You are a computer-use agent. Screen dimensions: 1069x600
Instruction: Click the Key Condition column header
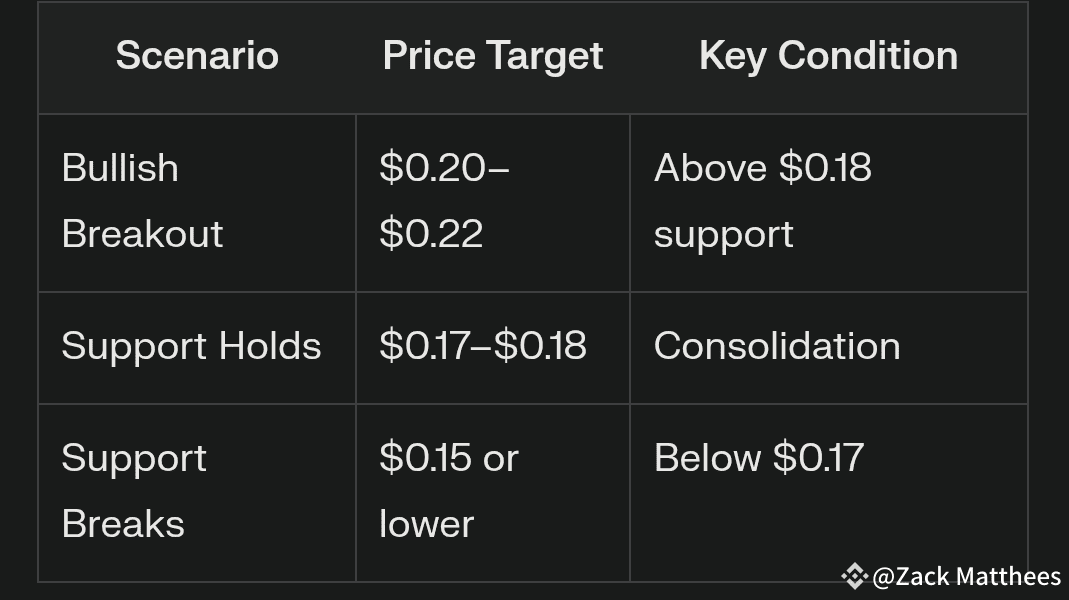point(828,56)
